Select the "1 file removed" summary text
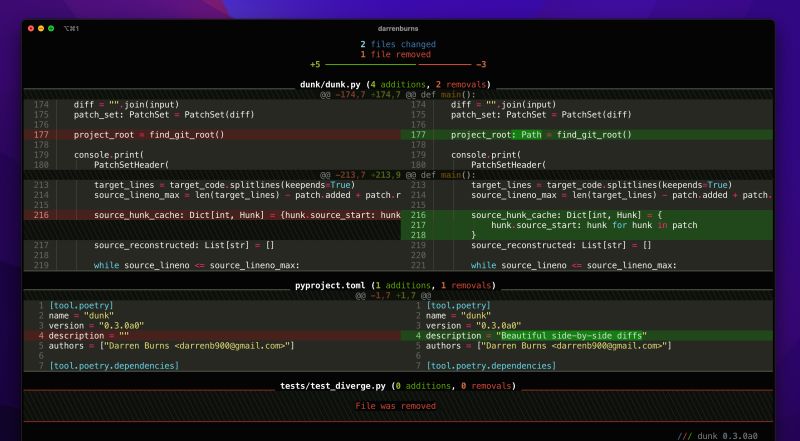Image resolution: width=800 pixels, height=441 pixels. [x=395, y=54]
